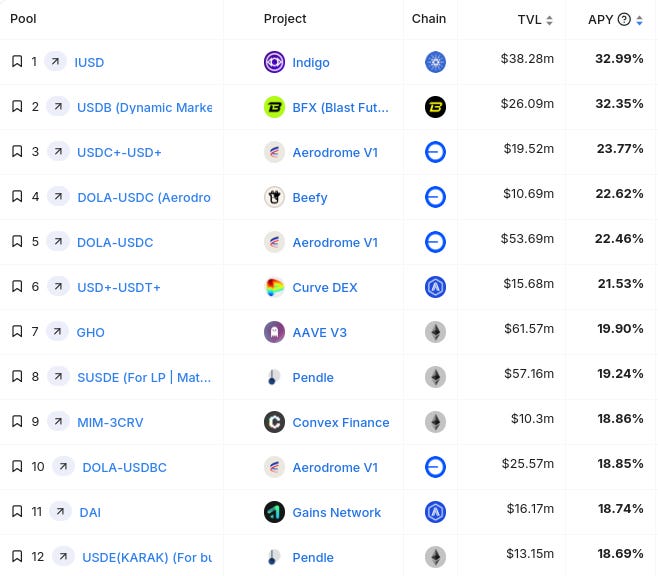658x576 pixels.
Task: Click the Gains Network logo
Action: pos(274,512)
